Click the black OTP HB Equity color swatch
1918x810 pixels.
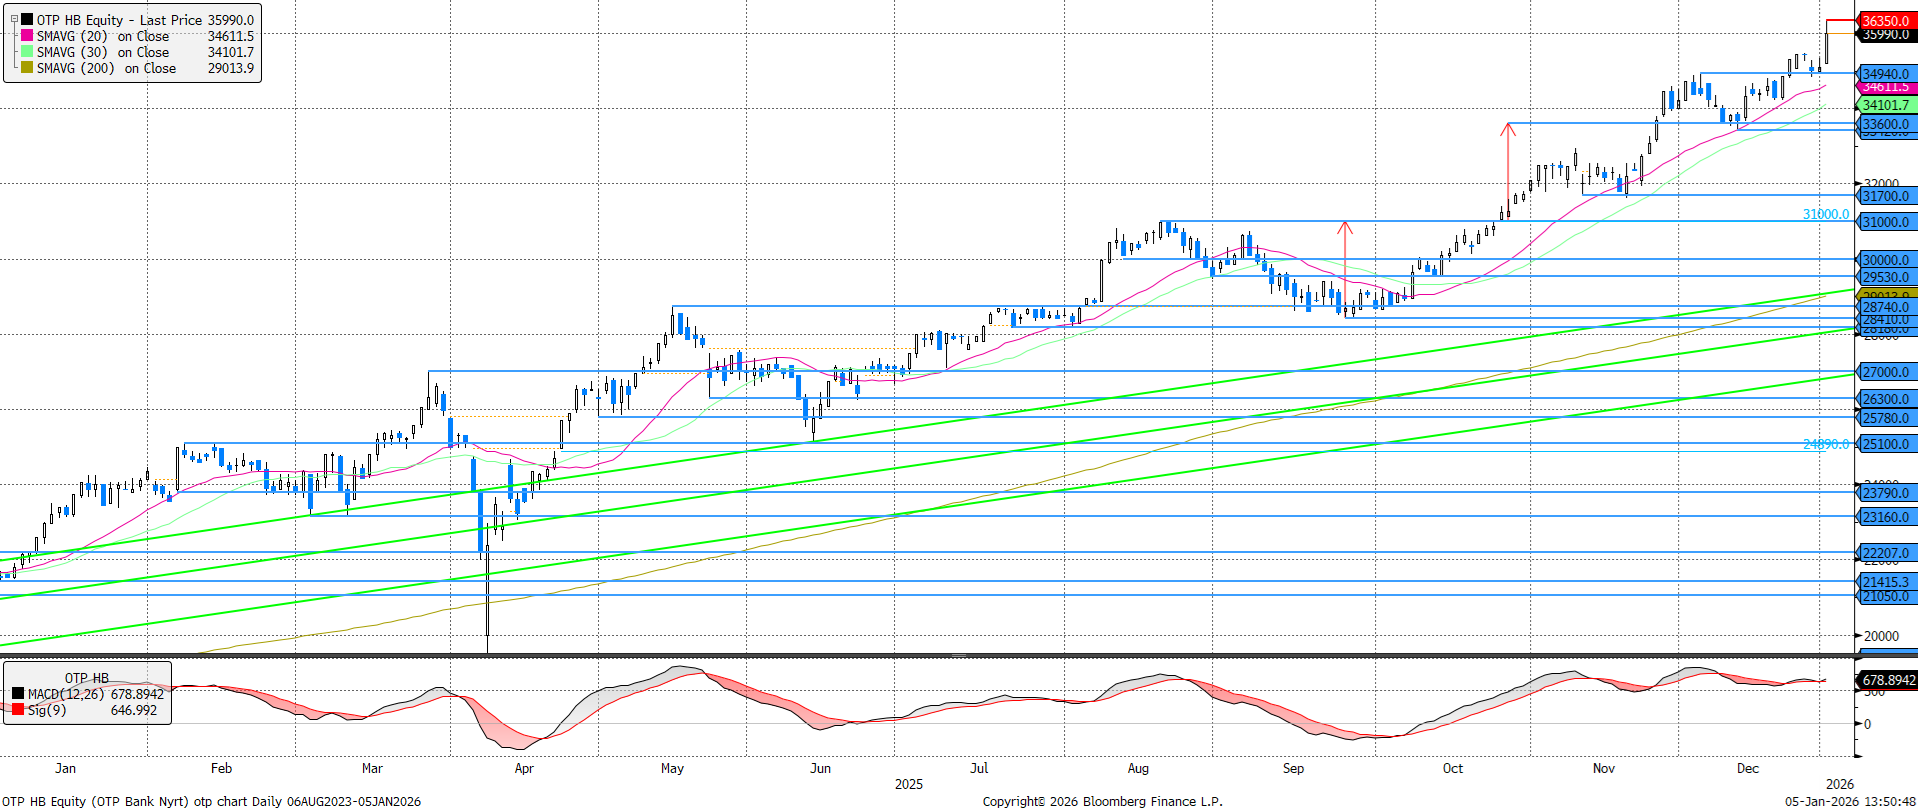tap(27, 20)
